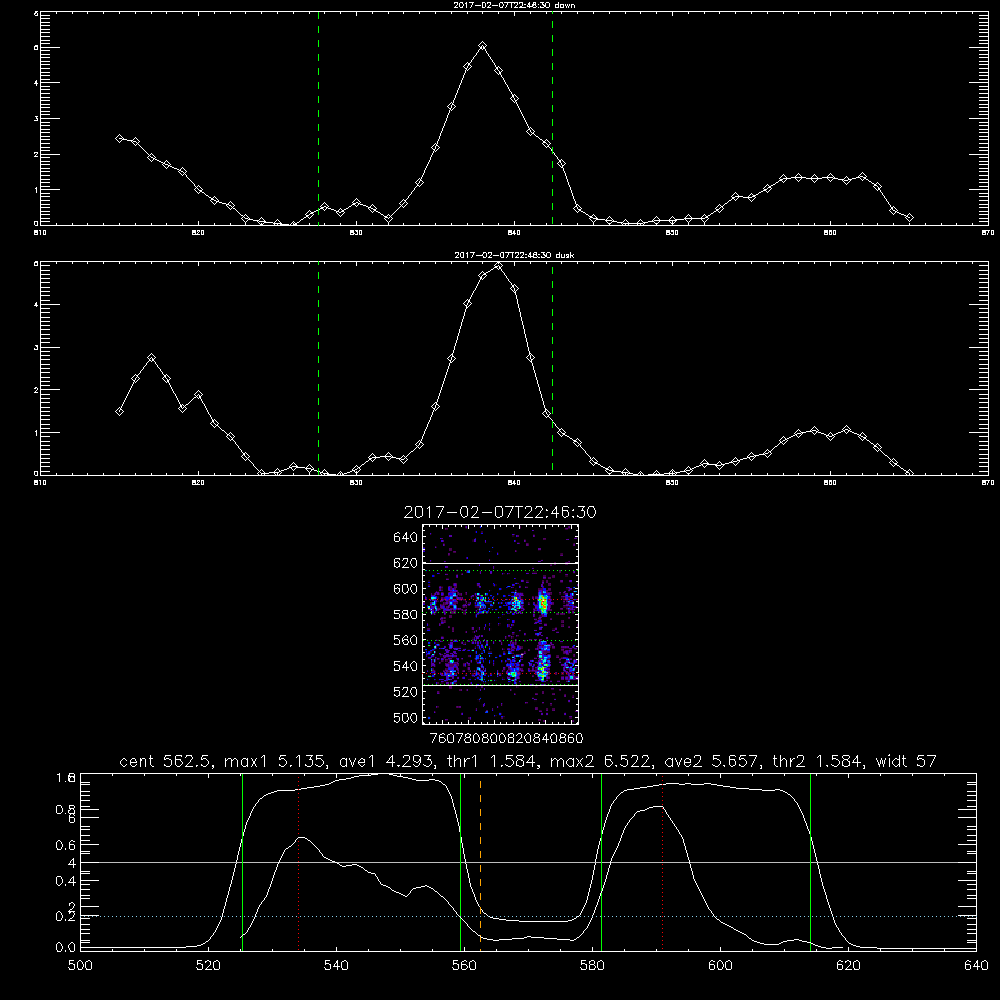Image resolution: width=1000 pixels, height=1000 pixels.
Task: Click the first diamond marker on dawn curve
Action: point(119,138)
